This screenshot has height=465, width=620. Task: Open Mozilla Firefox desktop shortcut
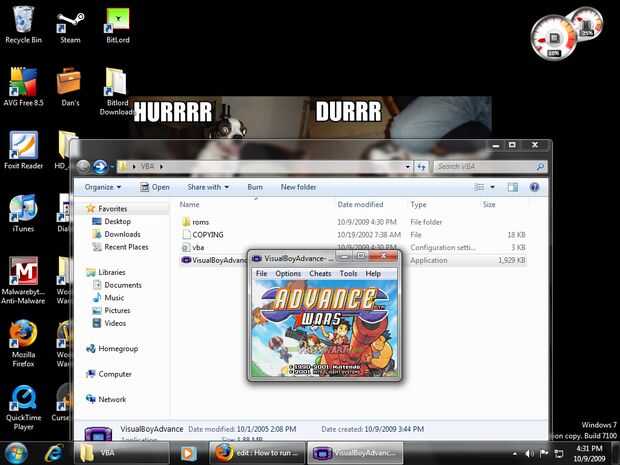pyautogui.click(x=23, y=343)
